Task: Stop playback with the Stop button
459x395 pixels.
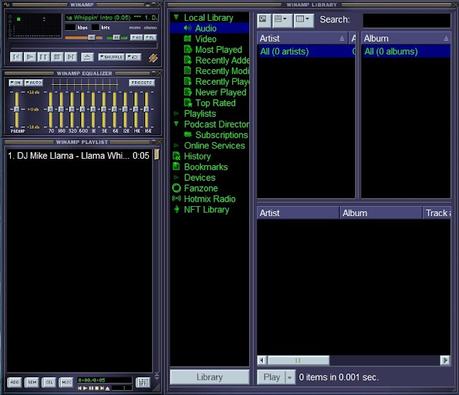Action: point(57,57)
